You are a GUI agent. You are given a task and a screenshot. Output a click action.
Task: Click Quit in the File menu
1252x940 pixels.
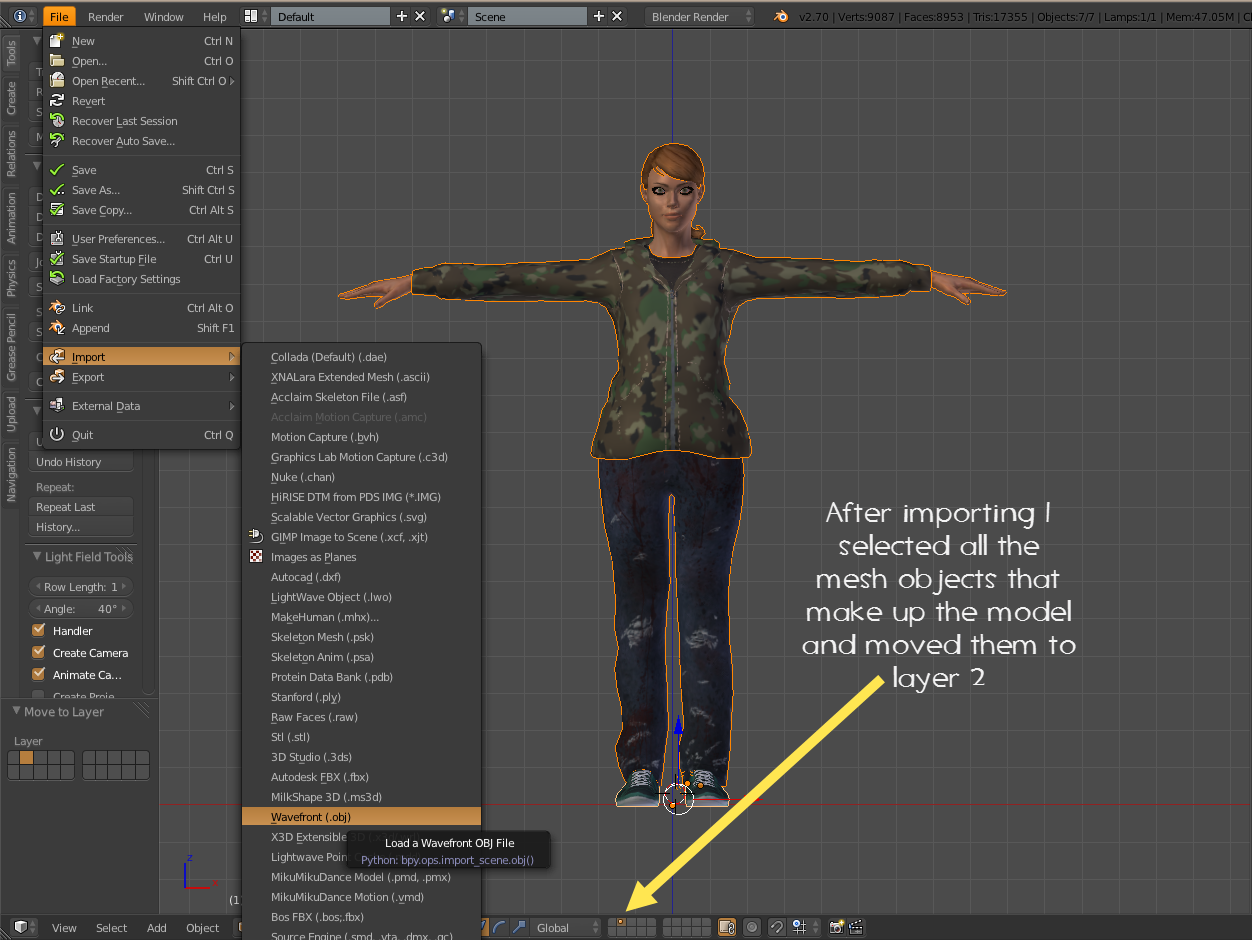[141, 435]
